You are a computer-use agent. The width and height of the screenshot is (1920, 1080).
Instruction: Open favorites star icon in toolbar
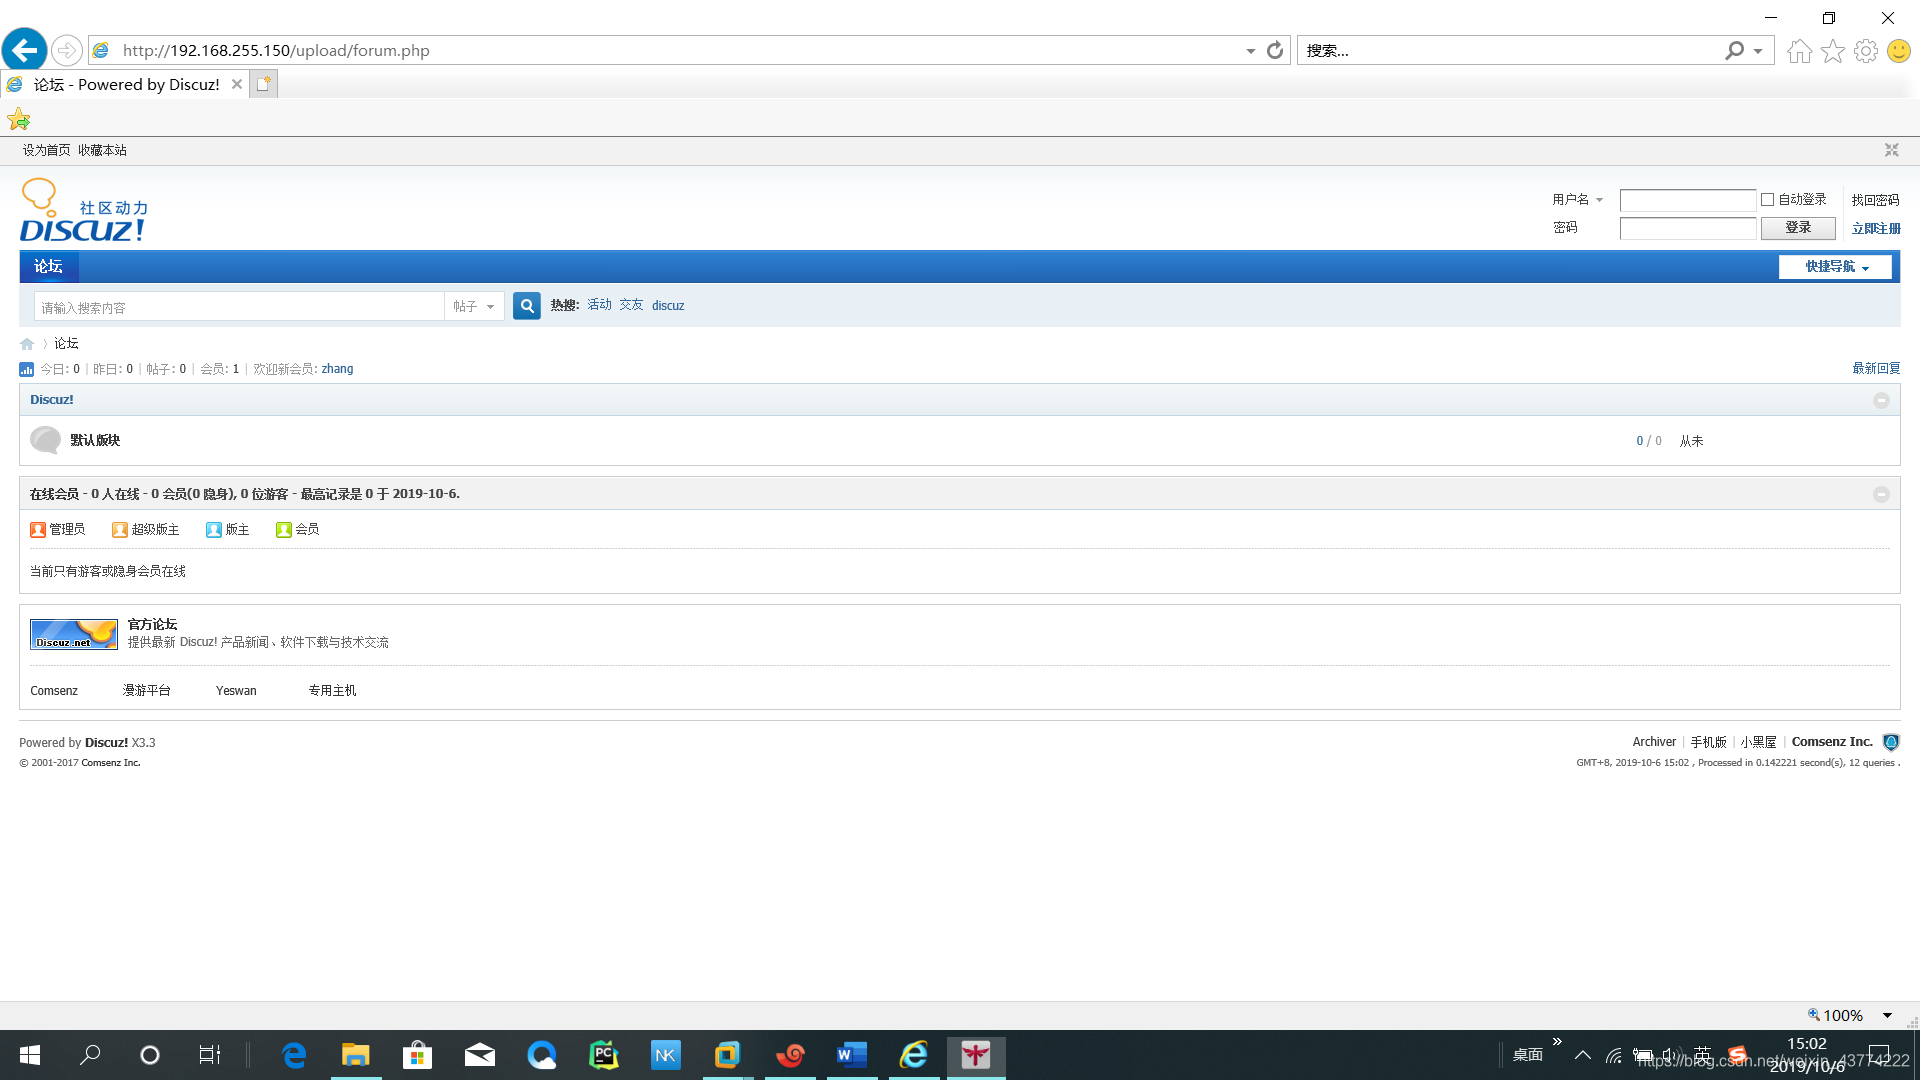click(1832, 51)
